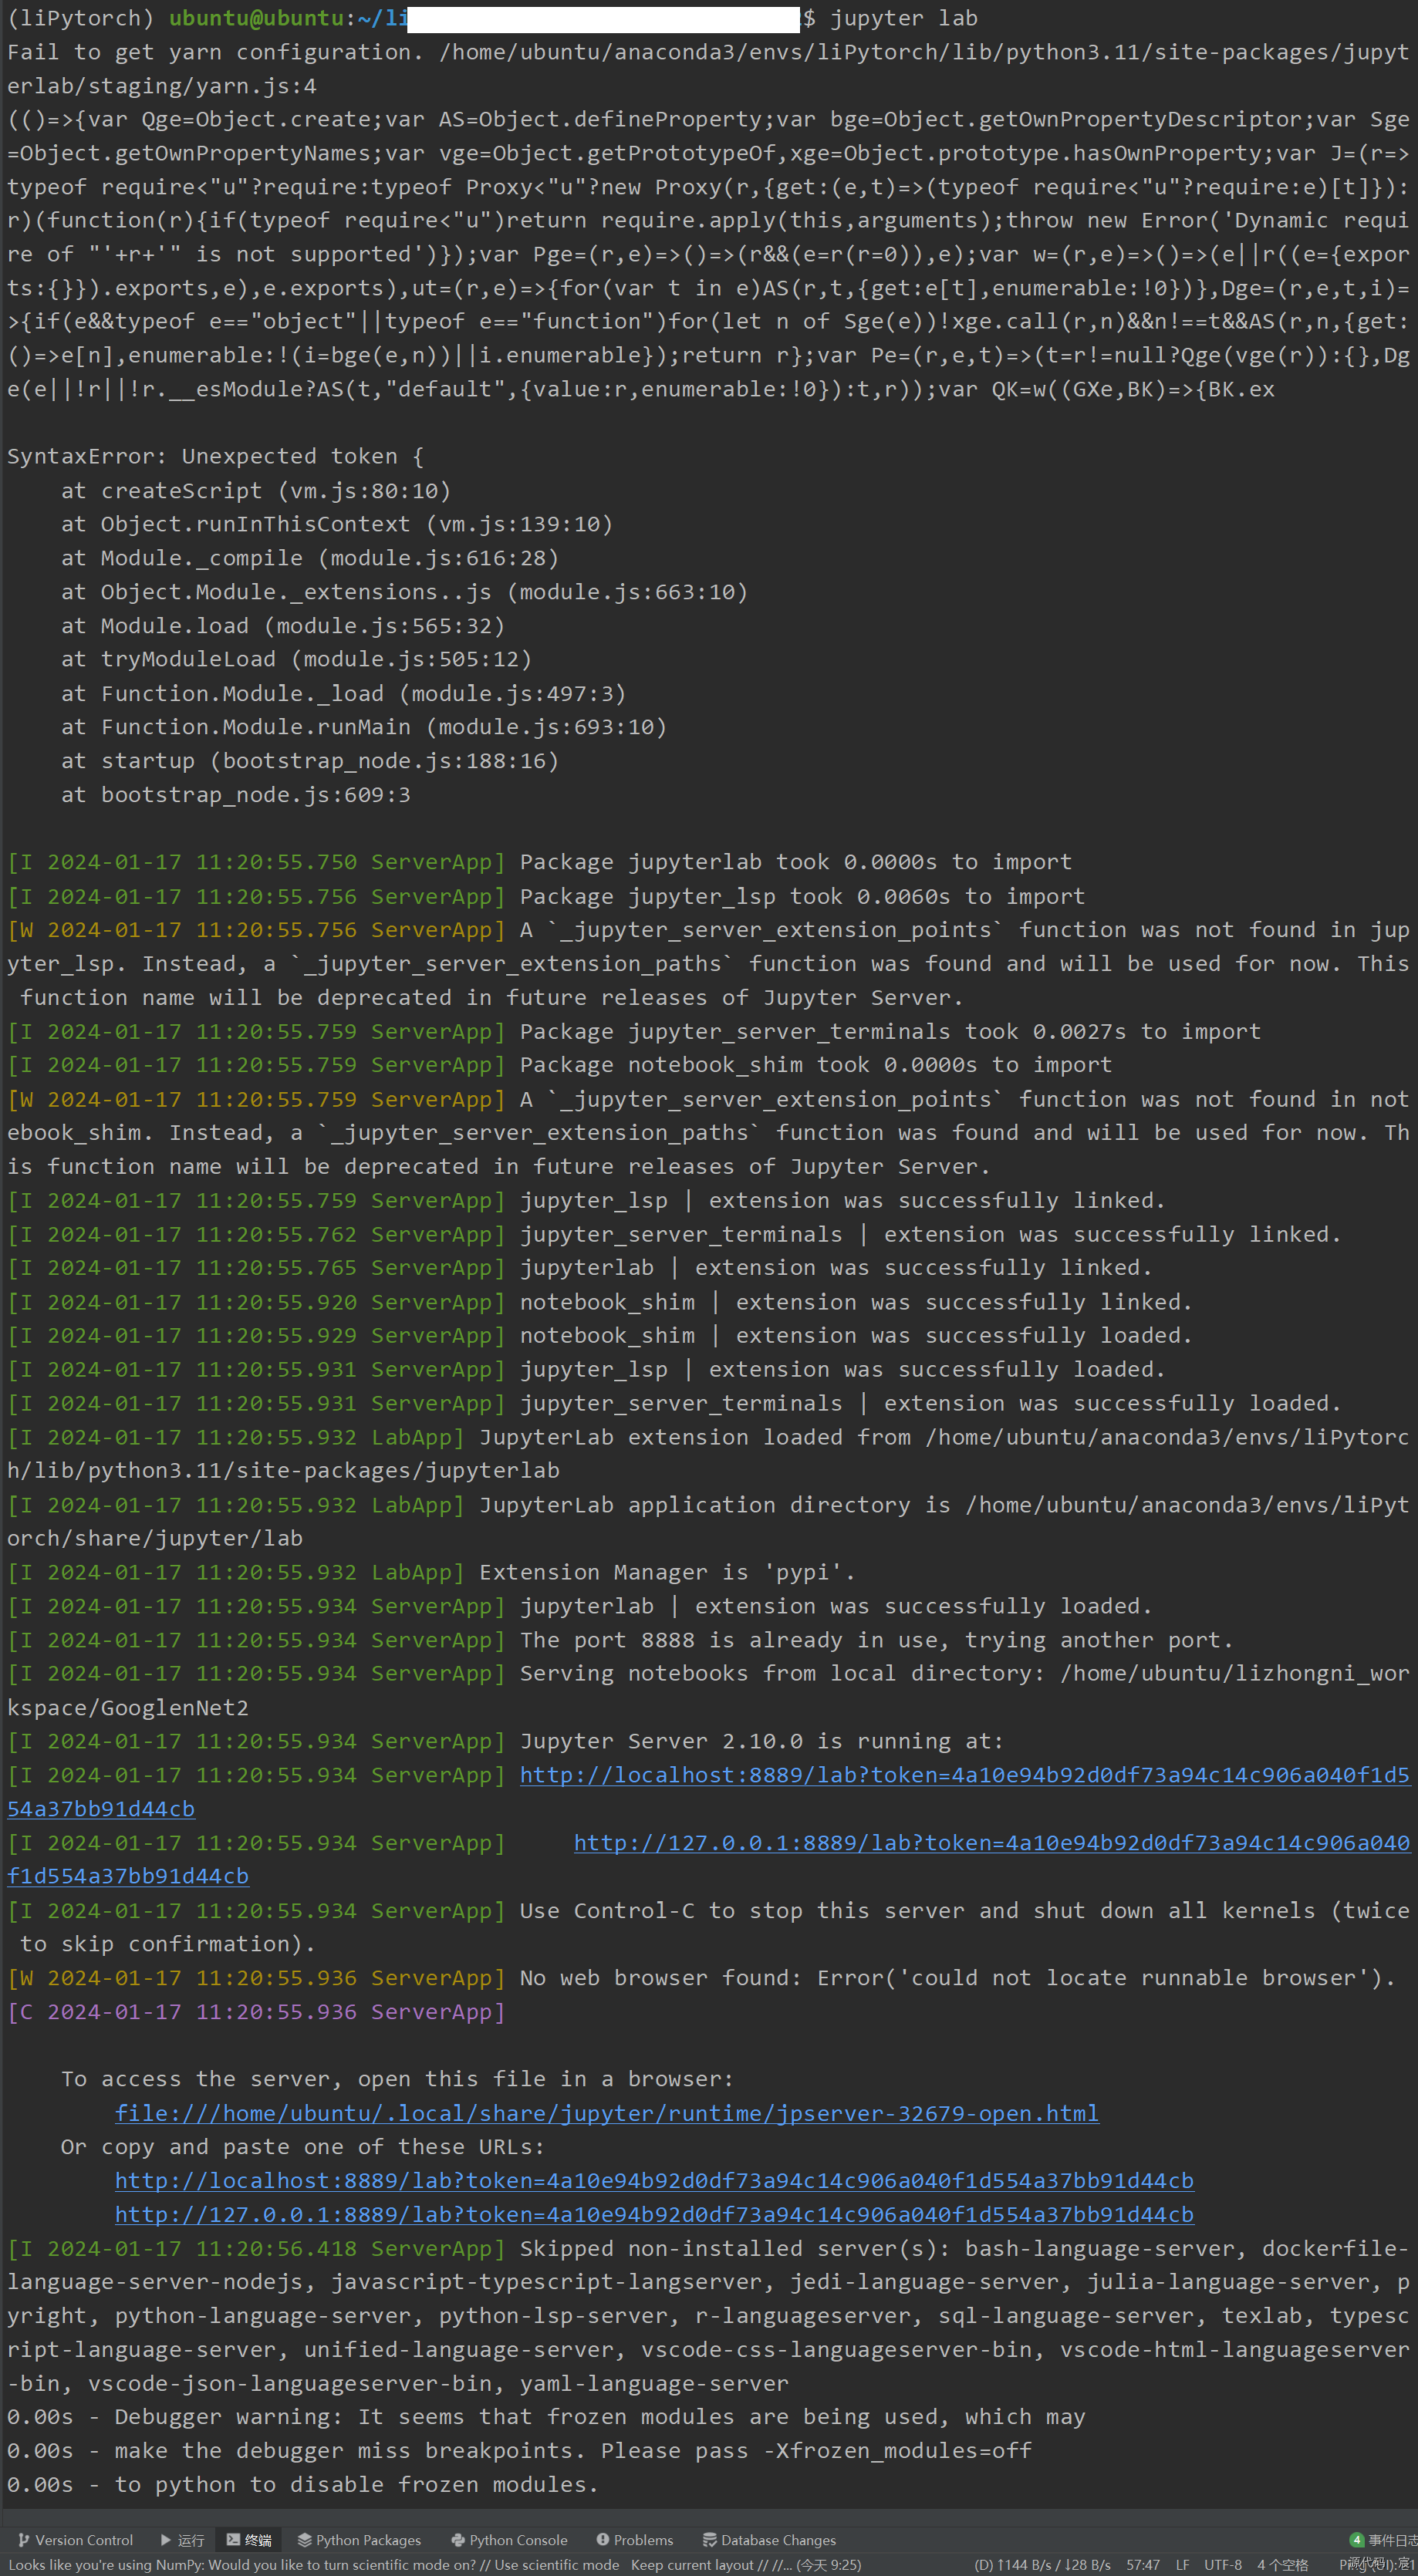Click 'at bootstrap_node.js:609:3' stack line
This screenshot has height=2576, width=1418.
coord(236,794)
